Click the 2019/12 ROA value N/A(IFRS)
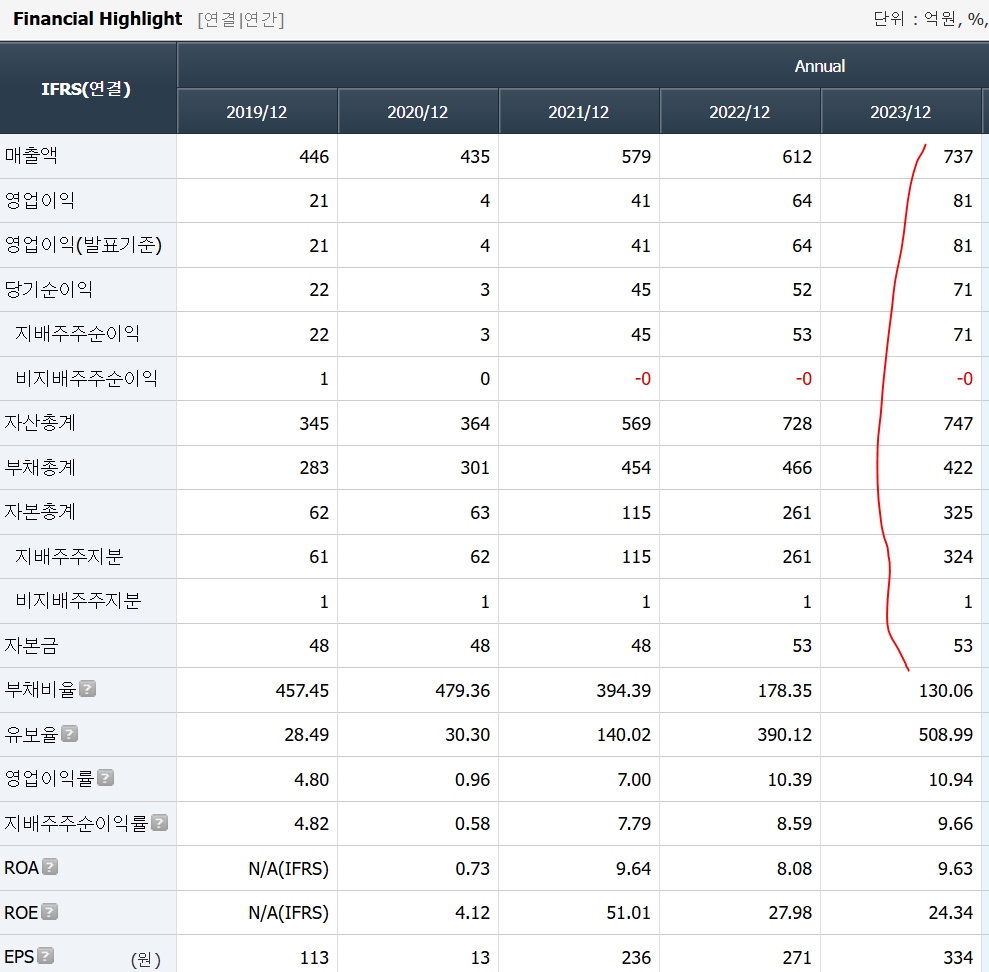The image size is (989, 972). click(288, 869)
